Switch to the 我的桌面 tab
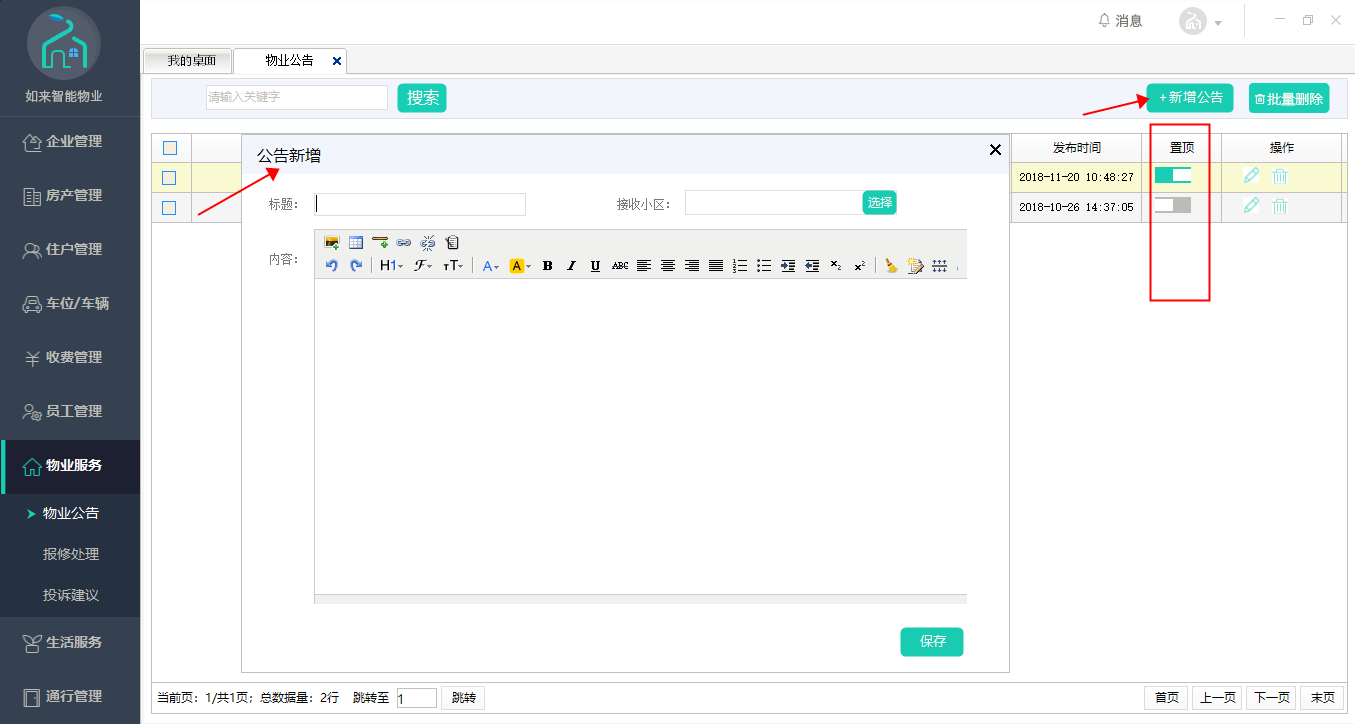The image size is (1355, 724). (190, 61)
